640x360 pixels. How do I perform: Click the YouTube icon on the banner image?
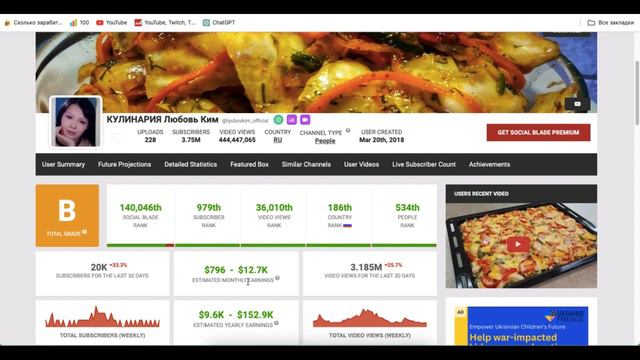coord(577,104)
